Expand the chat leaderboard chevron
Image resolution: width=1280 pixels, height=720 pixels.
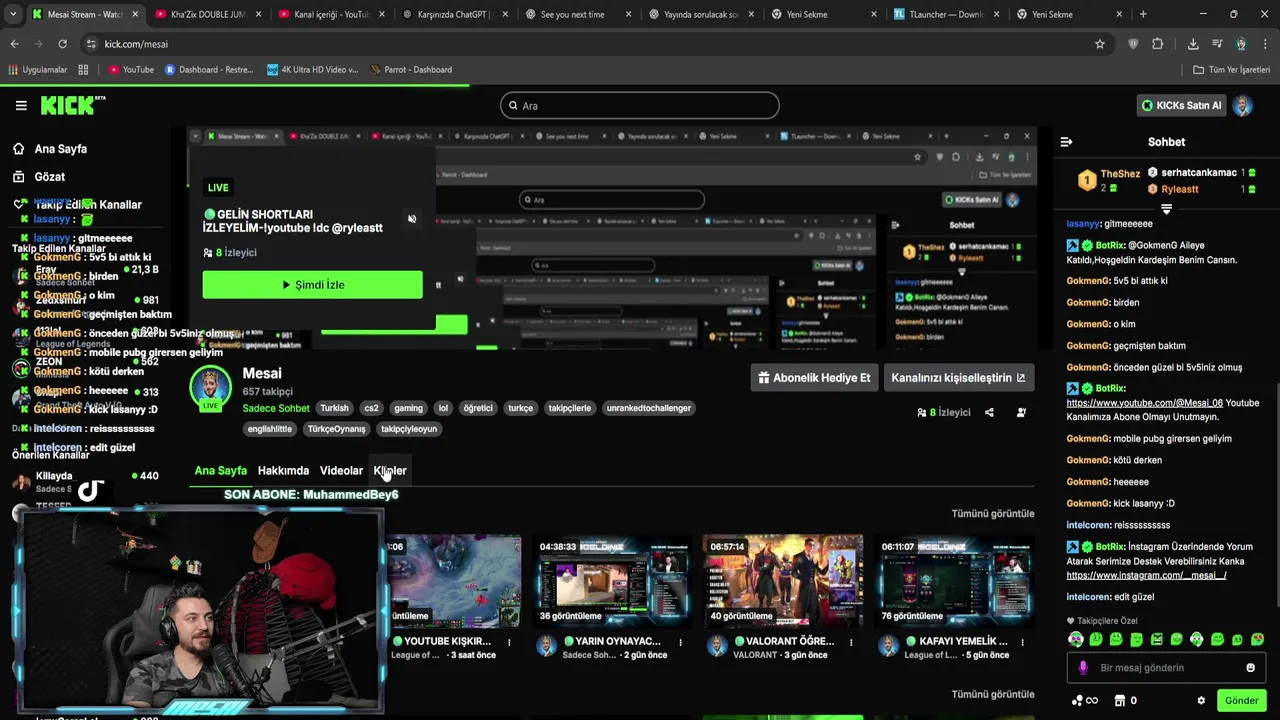[1166, 210]
